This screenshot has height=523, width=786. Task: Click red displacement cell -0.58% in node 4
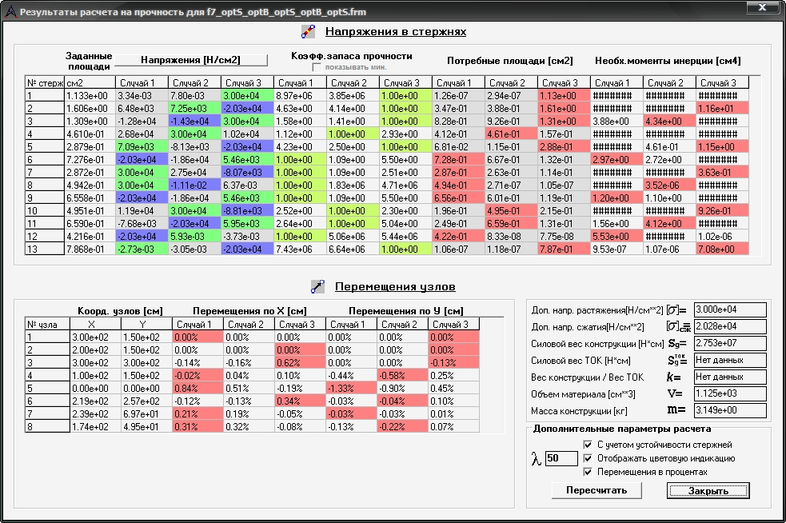[x=402, y=376]
